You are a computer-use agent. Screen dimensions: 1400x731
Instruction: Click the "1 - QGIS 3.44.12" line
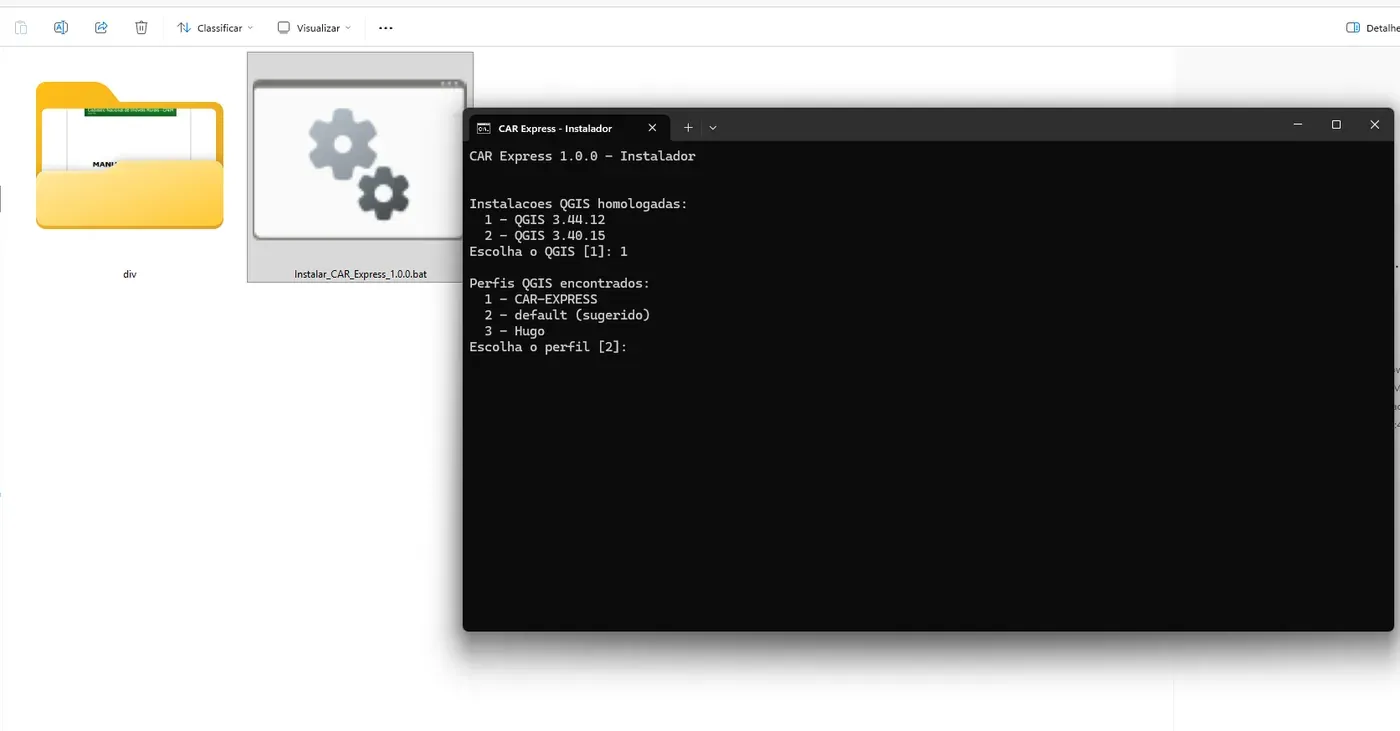(x=545, y=220)
